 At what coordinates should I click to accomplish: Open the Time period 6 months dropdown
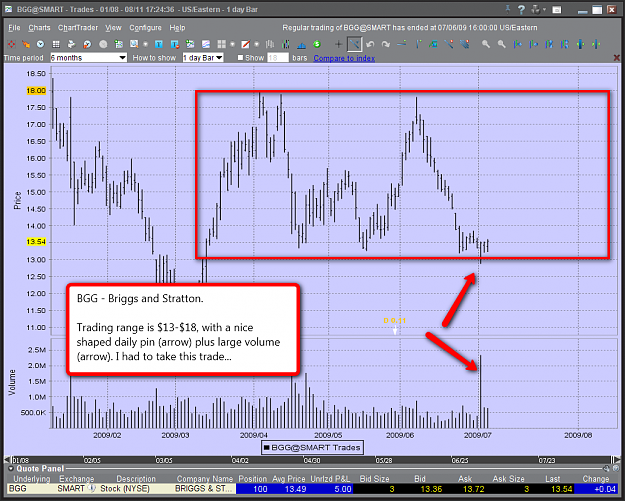coord(88,58)
